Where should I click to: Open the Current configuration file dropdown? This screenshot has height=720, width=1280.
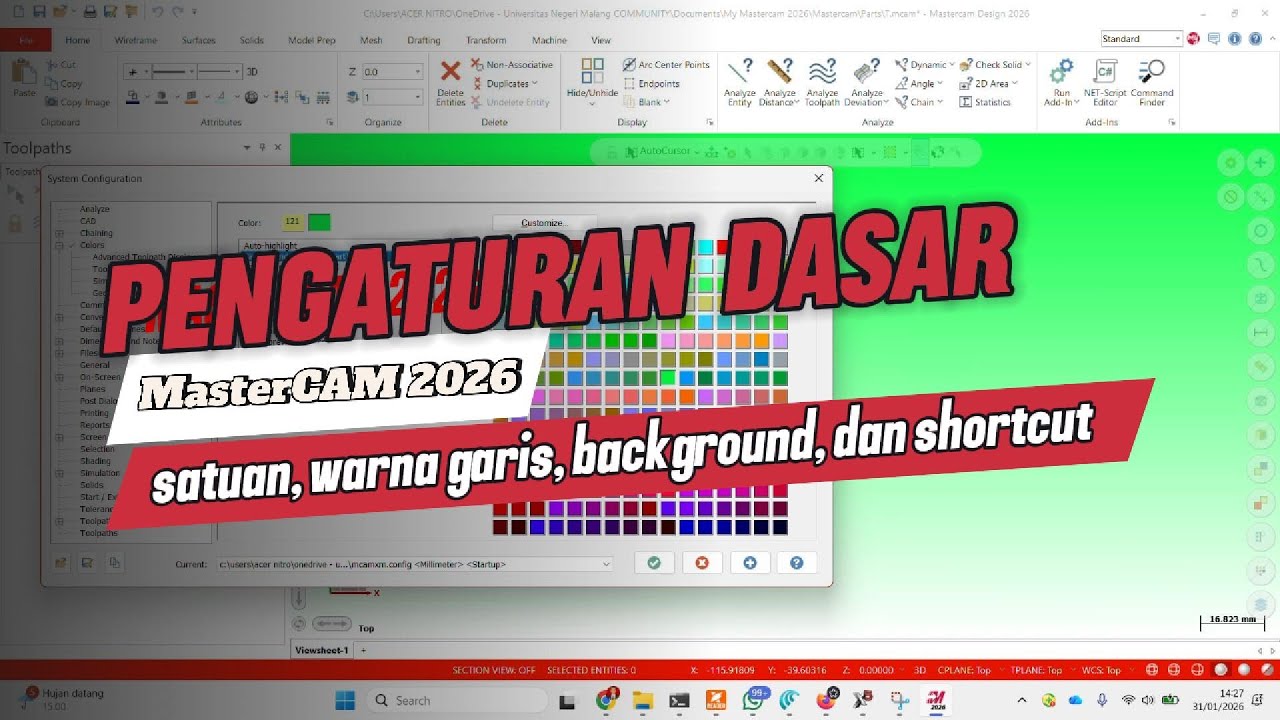pyautogui.click(x=606, y=564)
